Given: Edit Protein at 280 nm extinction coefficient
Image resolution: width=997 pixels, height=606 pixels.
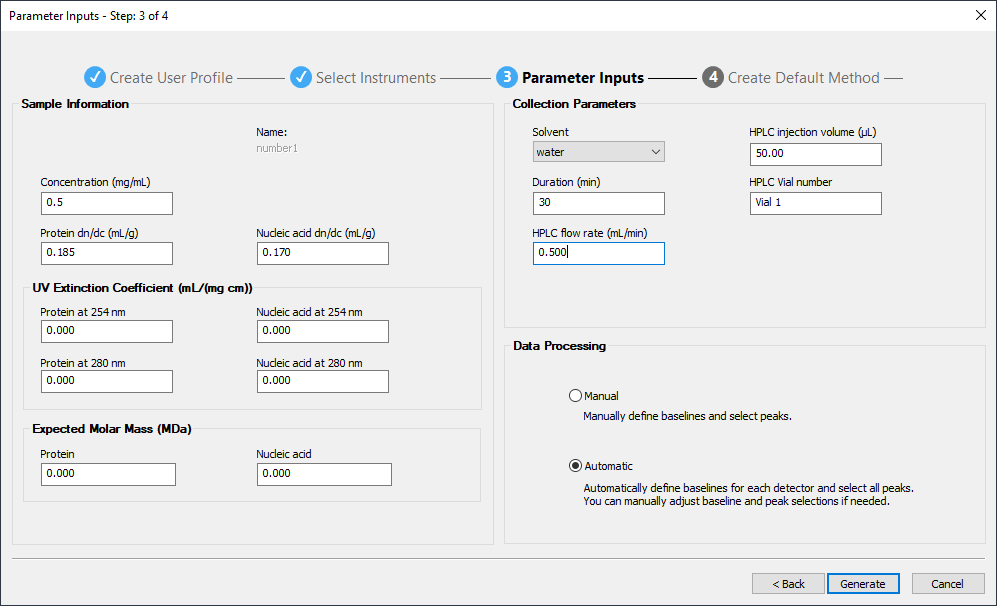Looking at the screenshot, I should point(106,382).
